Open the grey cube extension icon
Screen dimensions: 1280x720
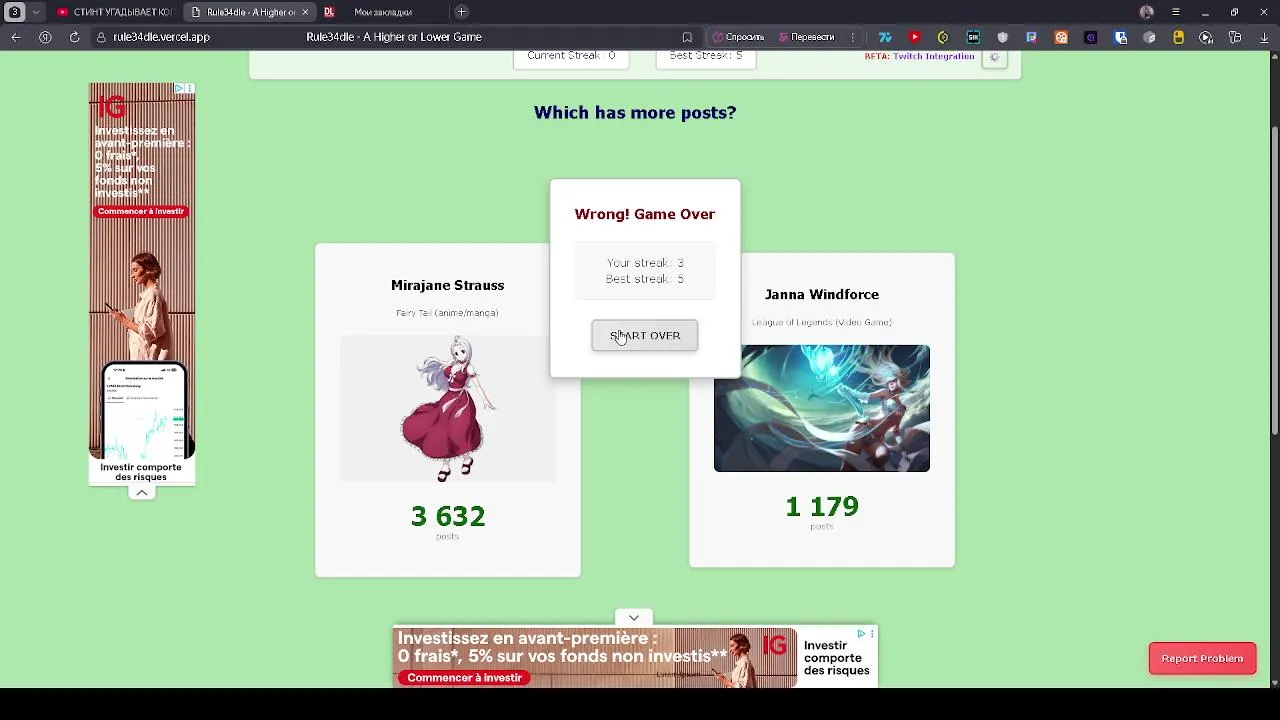1150,37
